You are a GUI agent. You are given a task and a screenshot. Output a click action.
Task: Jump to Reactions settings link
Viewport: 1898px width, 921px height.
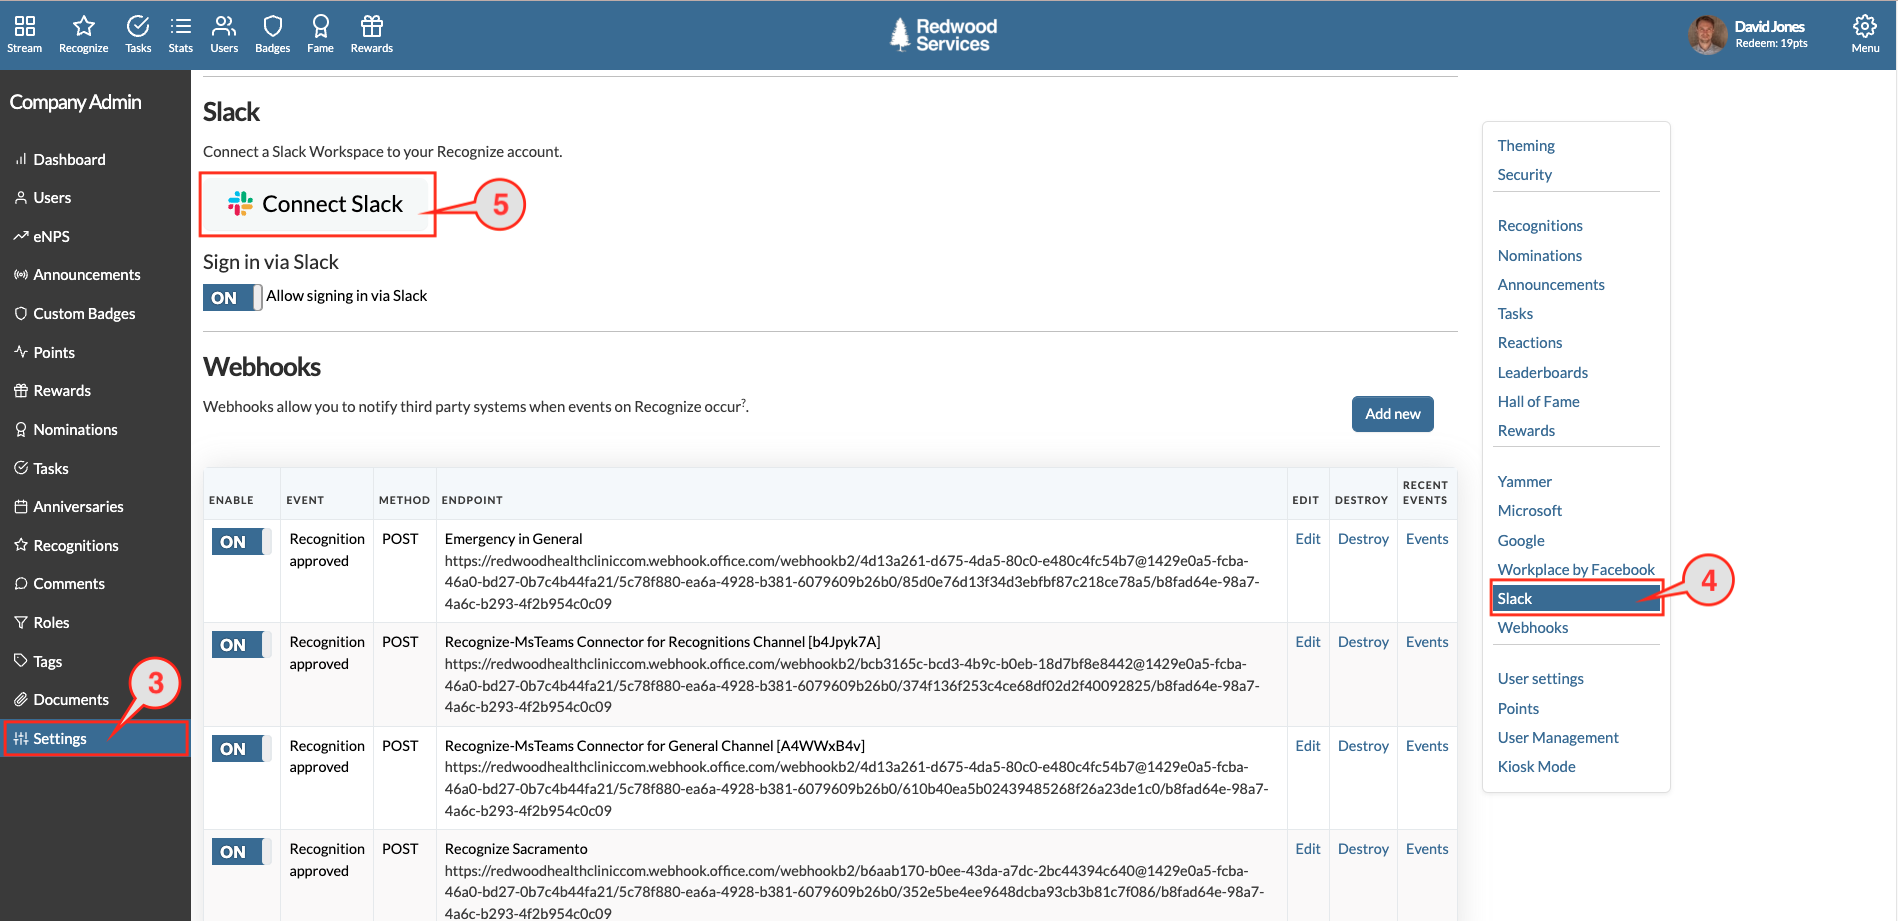point(1529,343)
